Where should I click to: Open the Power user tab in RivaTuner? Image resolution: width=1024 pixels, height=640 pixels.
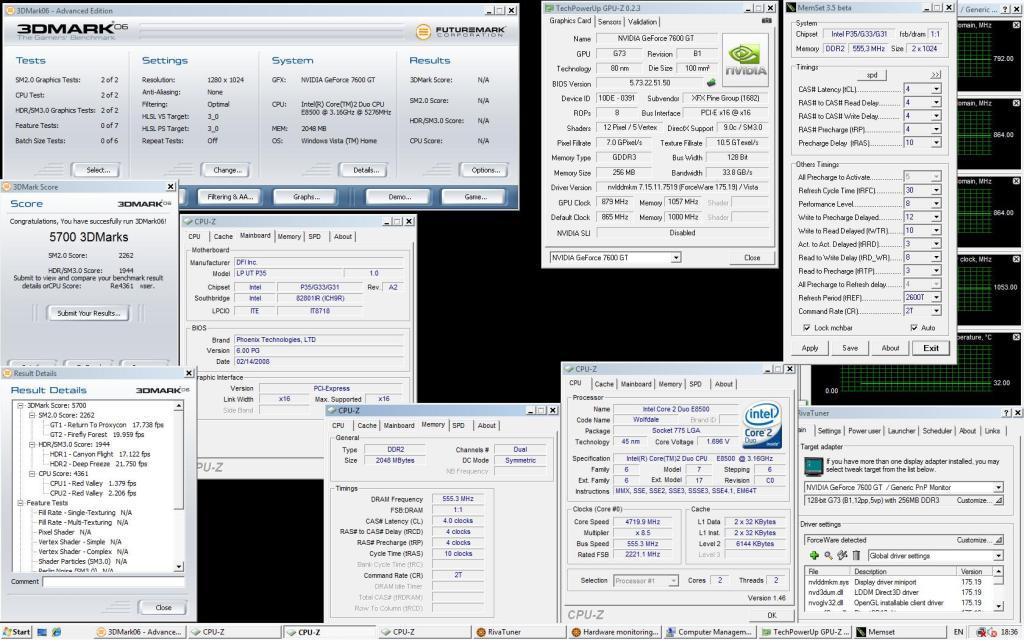pyautogui.click(x=864, y=431)
